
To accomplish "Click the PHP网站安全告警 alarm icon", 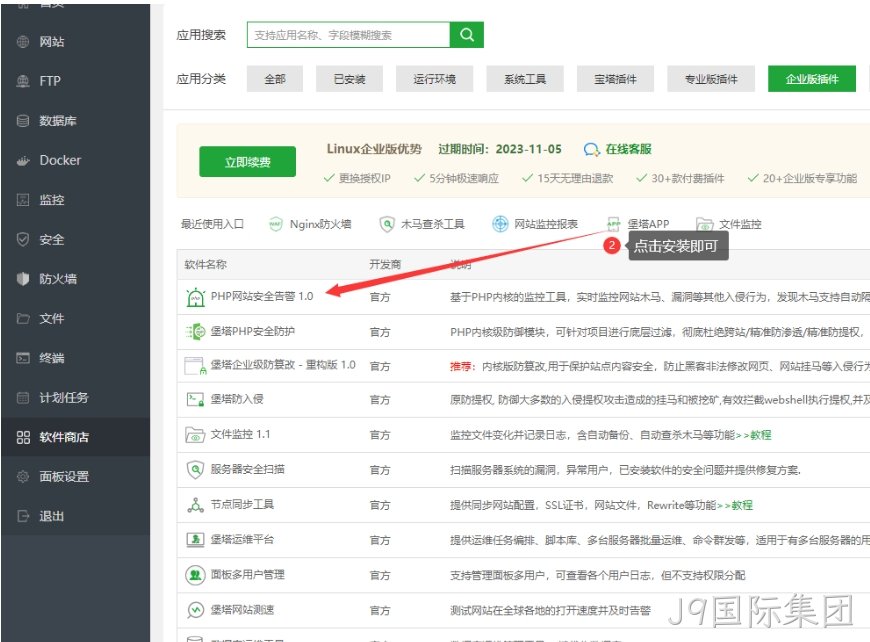I will (x=195, y=297).
